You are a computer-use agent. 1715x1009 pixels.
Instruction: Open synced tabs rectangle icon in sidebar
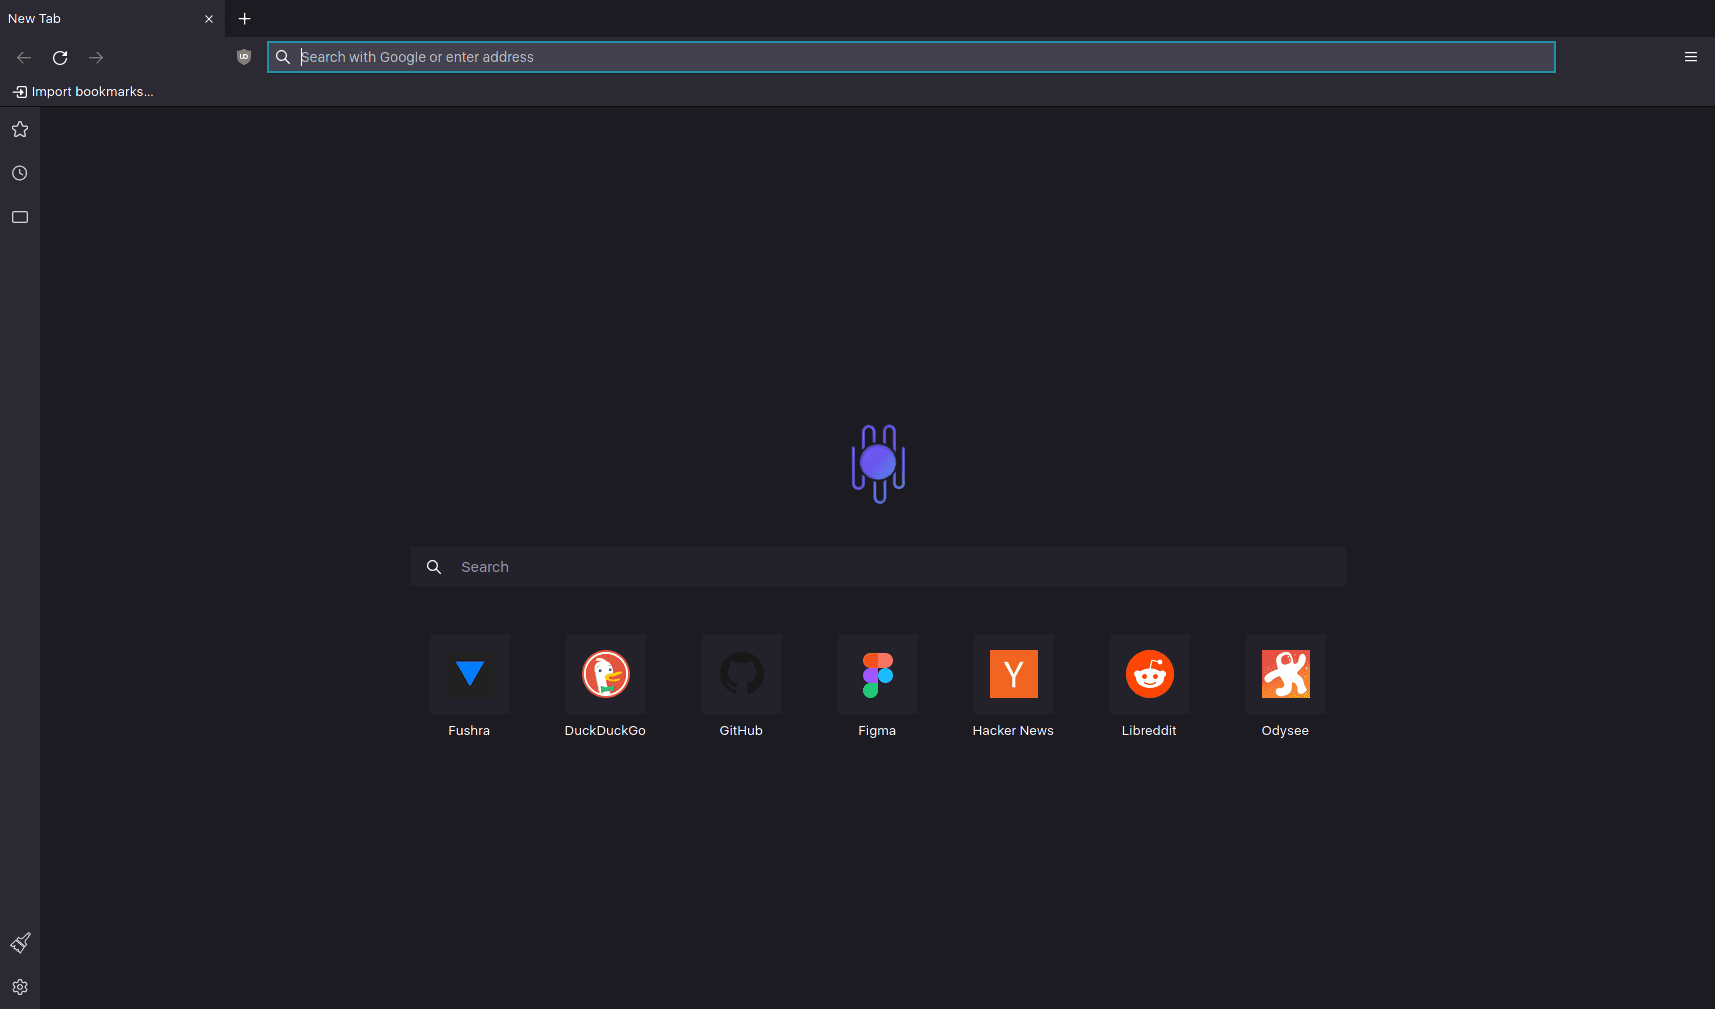20,217
